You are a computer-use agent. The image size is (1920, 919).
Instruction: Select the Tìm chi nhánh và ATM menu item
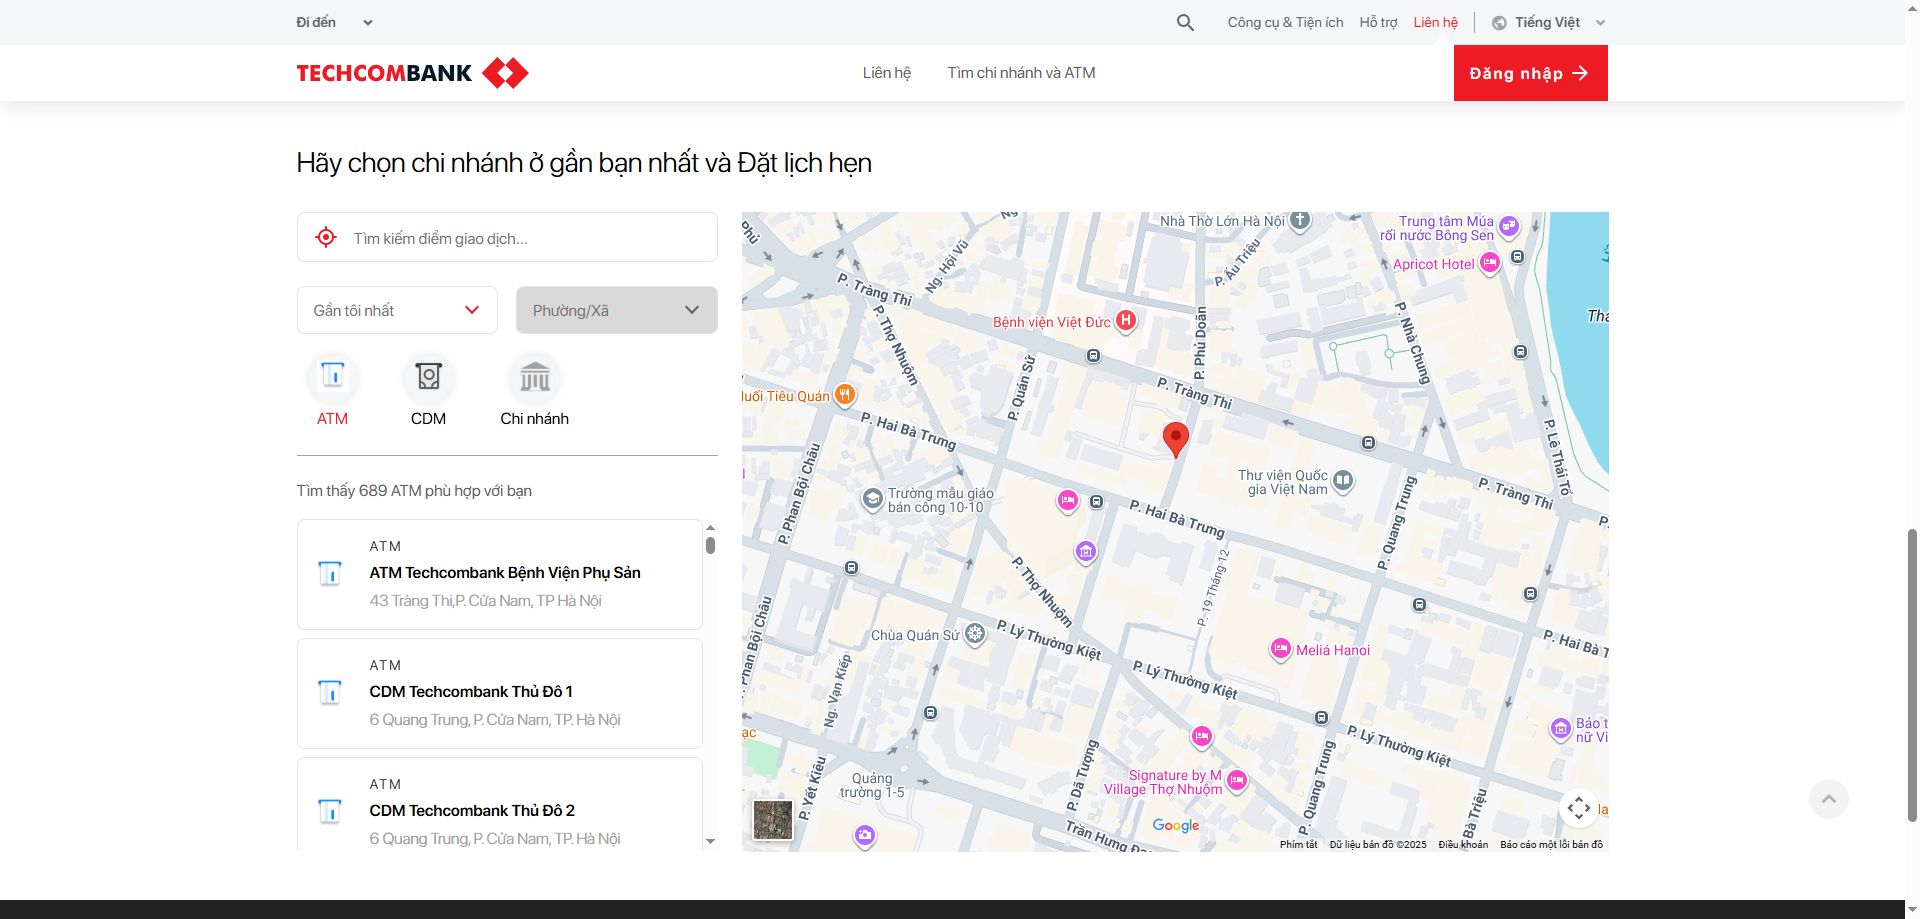1021,72
